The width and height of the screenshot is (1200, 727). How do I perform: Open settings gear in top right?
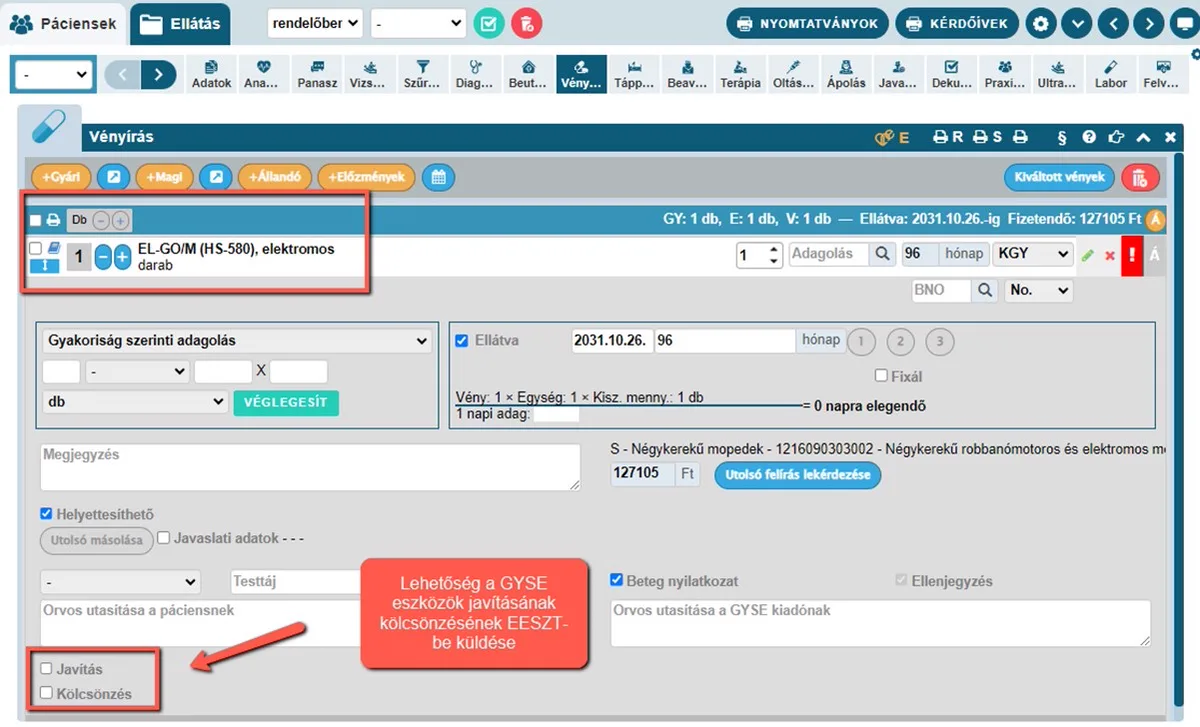1041,22
